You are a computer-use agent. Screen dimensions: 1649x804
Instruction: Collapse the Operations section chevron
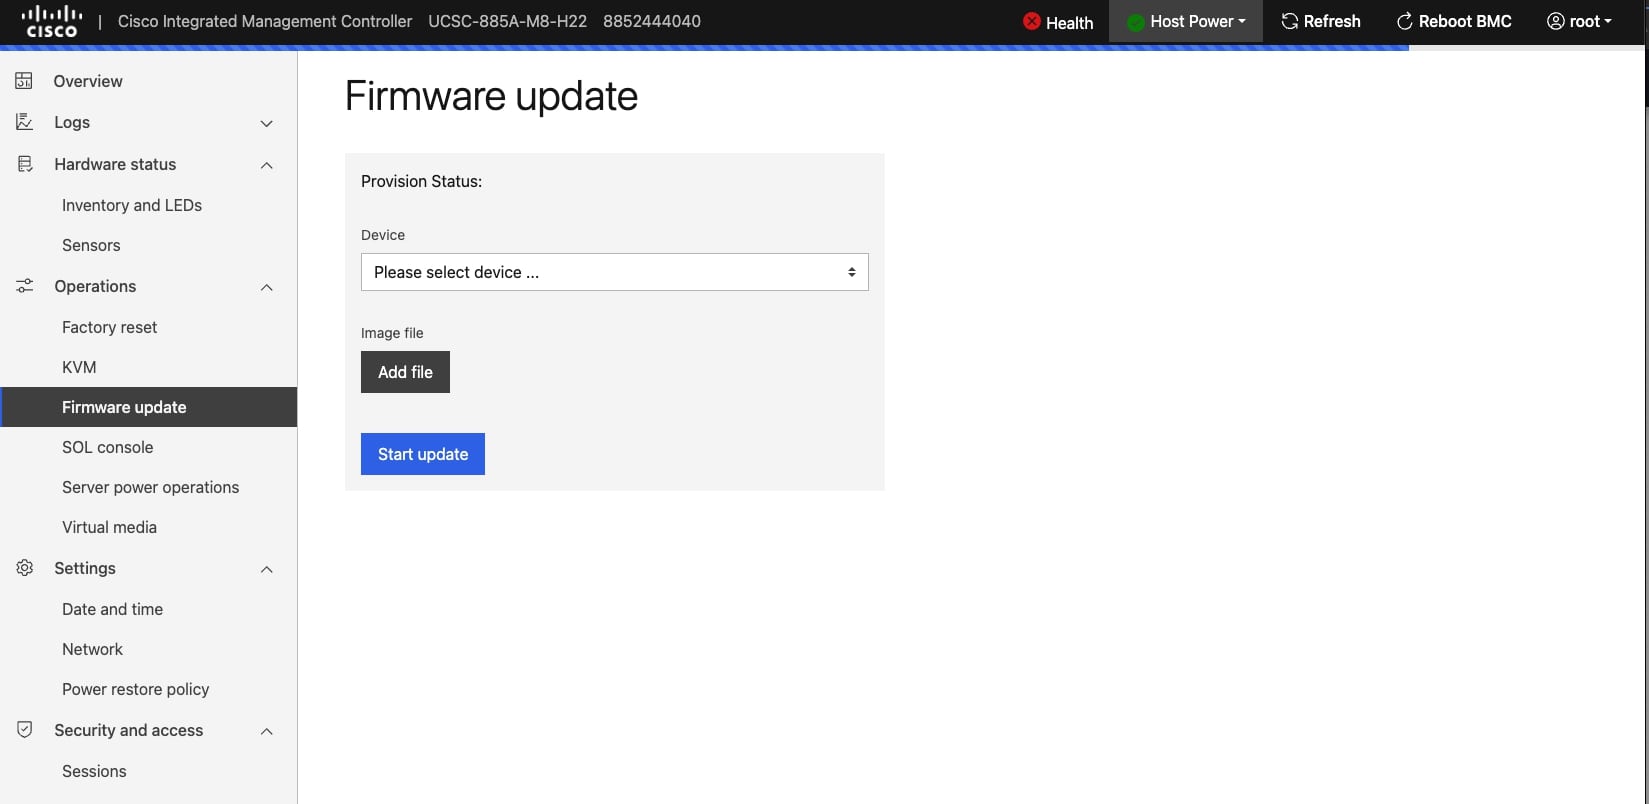point(267,287)
